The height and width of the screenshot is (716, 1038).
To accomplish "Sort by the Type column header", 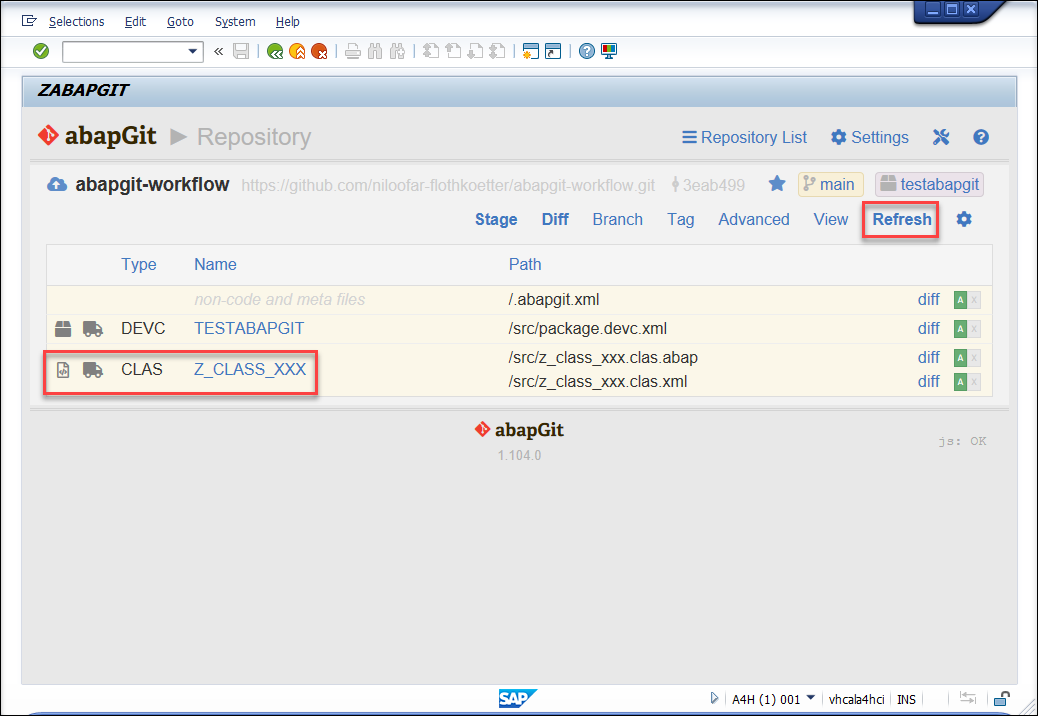I will coord(139,265).
